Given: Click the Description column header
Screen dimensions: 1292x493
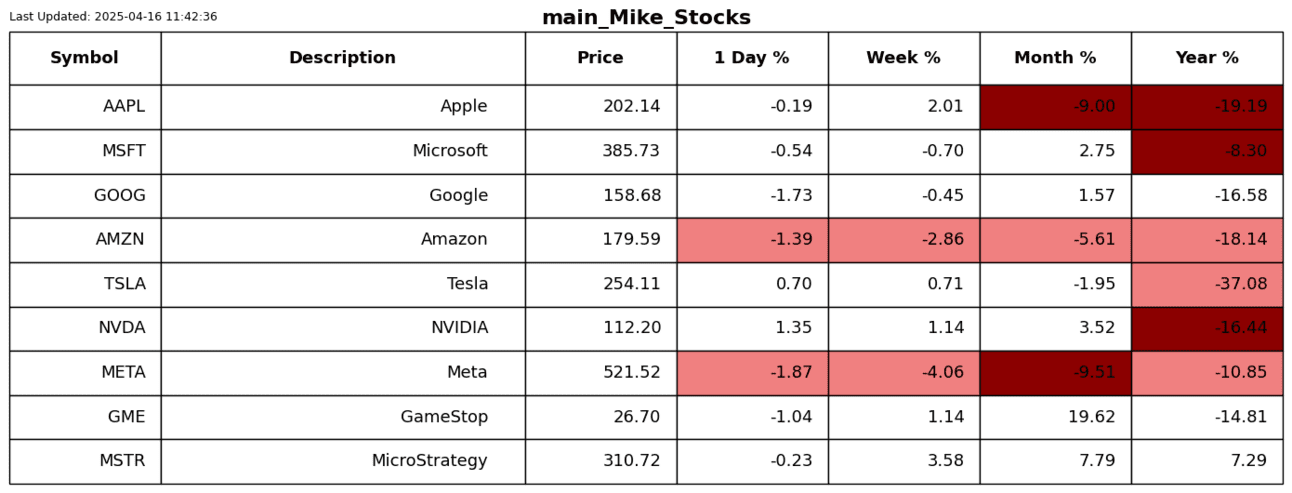Looking at the screenshot, I should coord(342,58).
